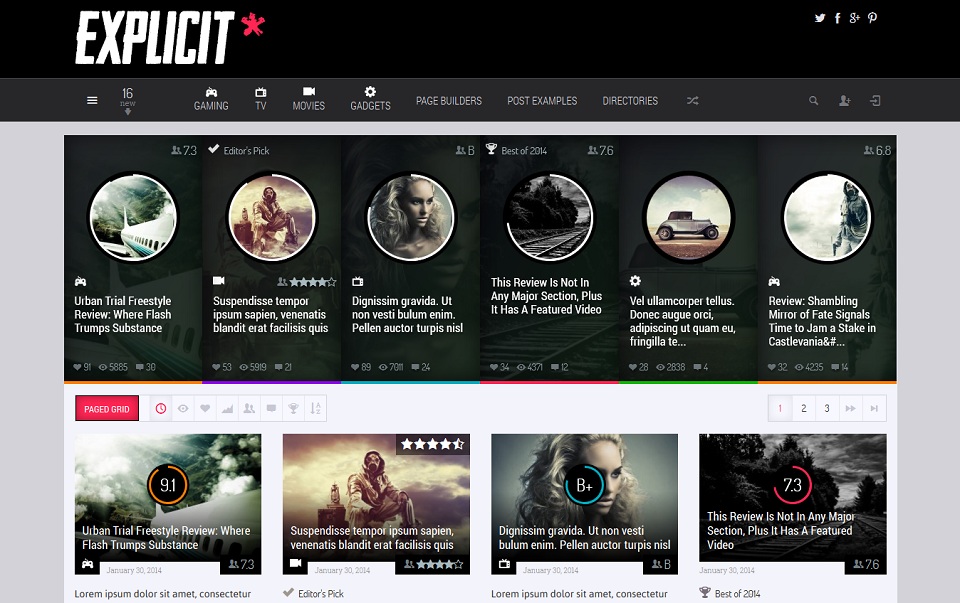Open the Directories menu
This screenshot has width=960, height=603.
coord(630,101)
